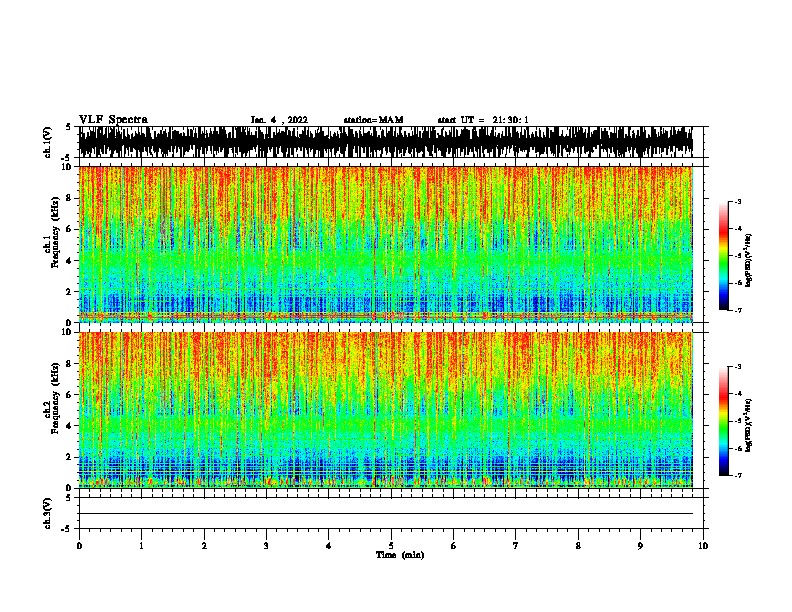Click the "ch.3(V)" vertical axis label
The height and width of the screenshot is (612, 792).
48,513
